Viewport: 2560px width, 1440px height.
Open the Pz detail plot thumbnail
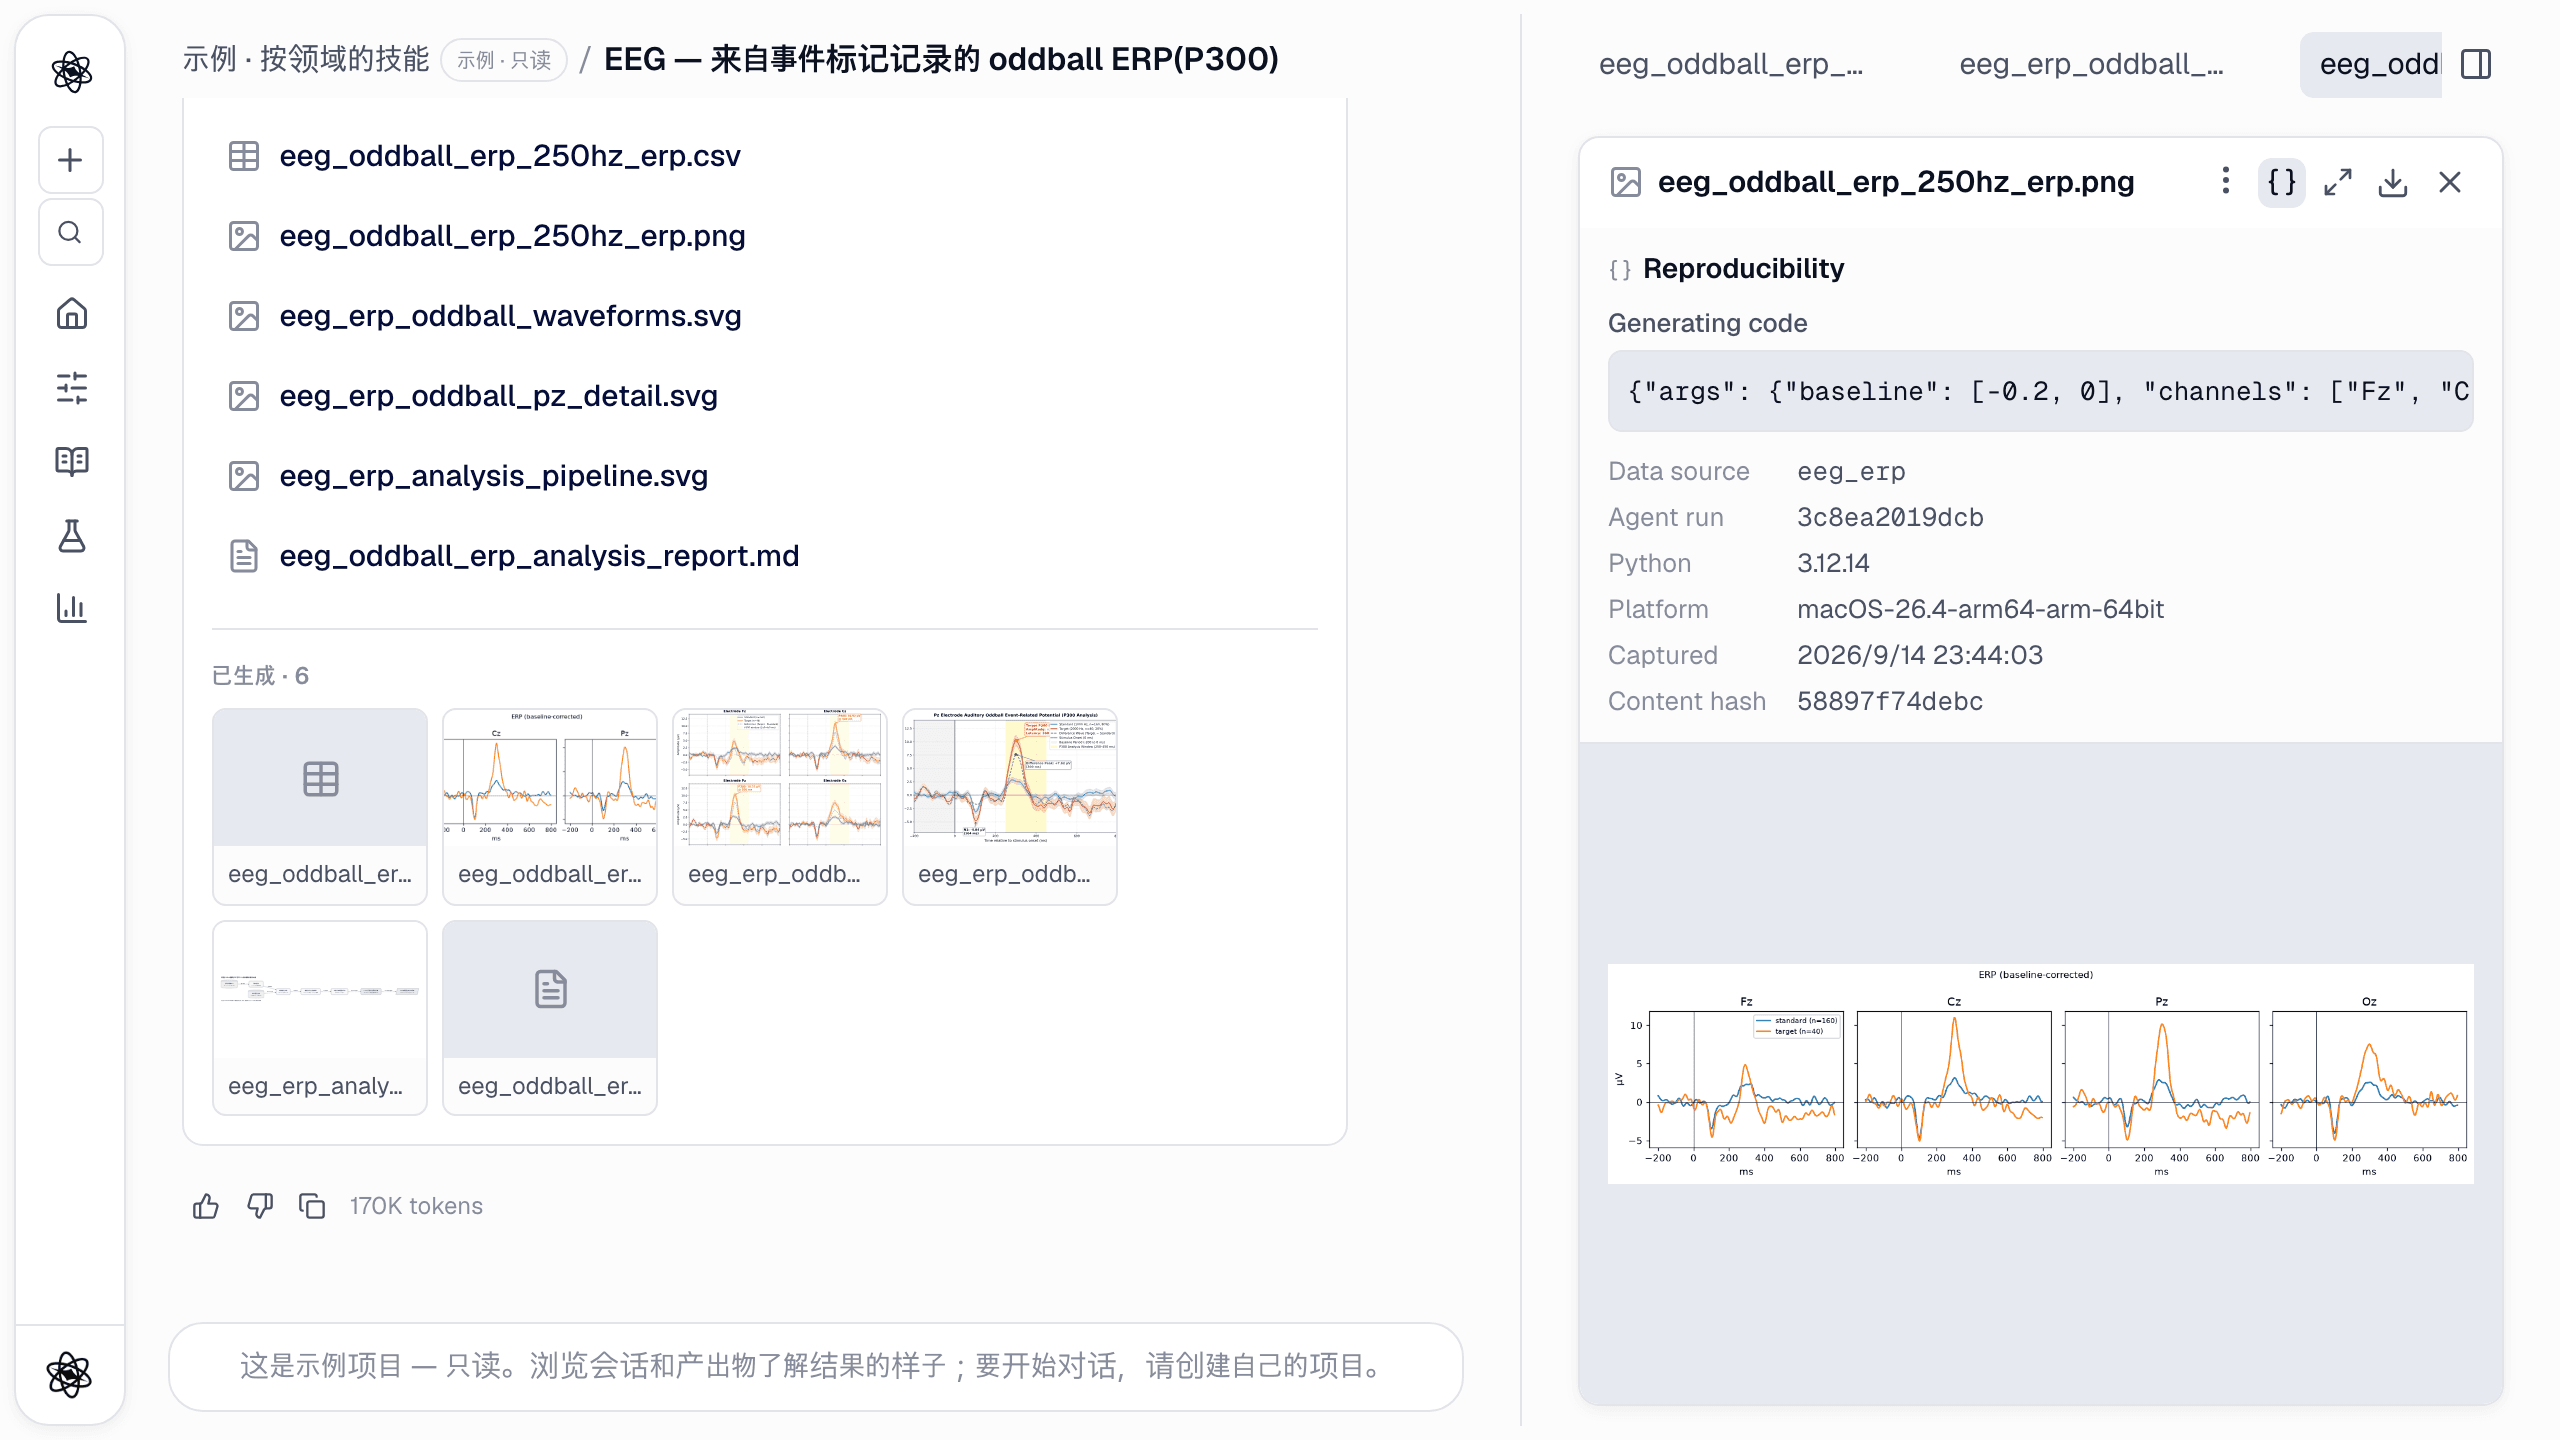tap(1010, 807)
